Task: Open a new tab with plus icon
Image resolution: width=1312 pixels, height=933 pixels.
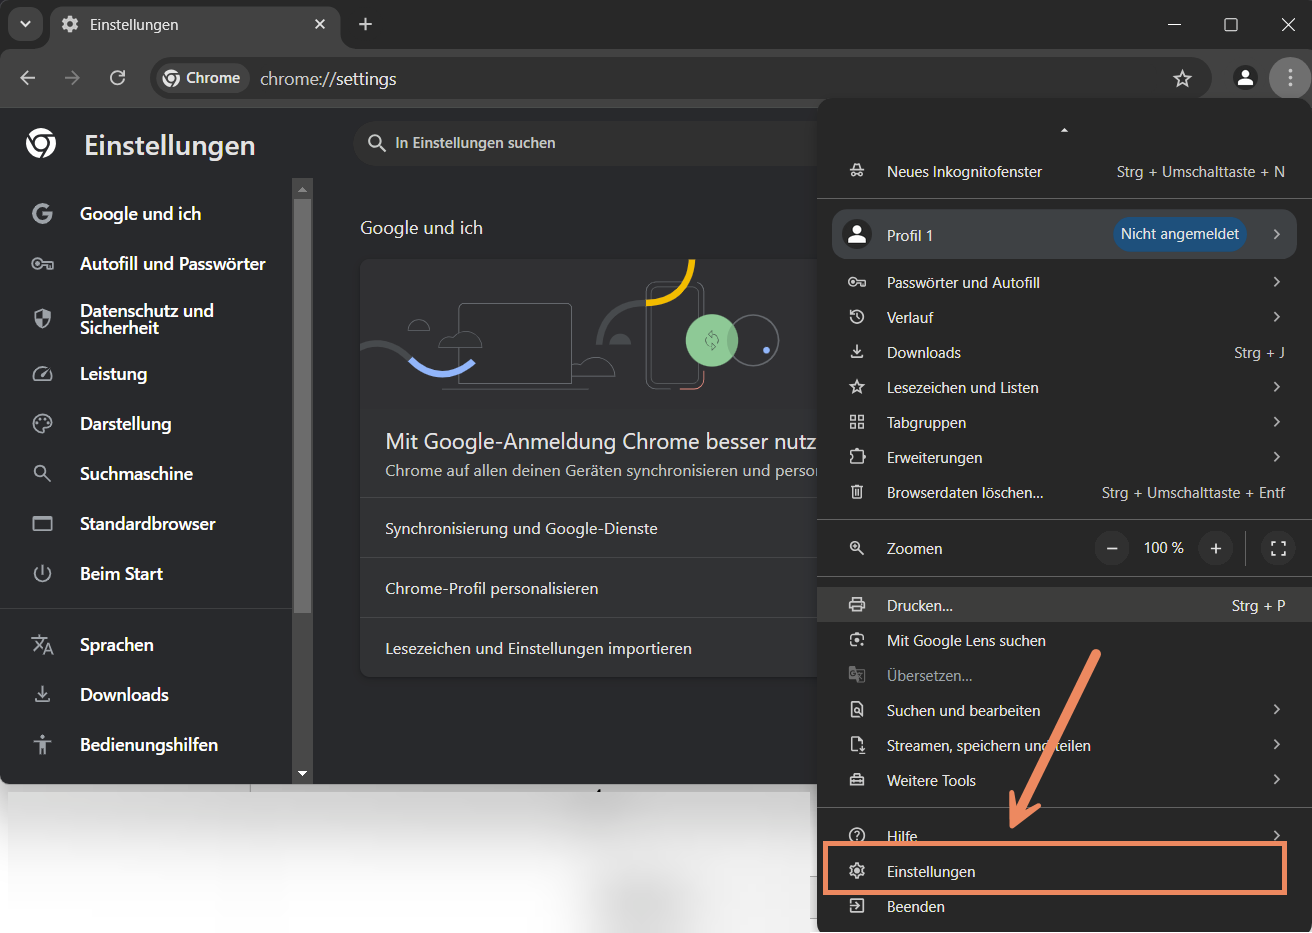Action: 365,24
